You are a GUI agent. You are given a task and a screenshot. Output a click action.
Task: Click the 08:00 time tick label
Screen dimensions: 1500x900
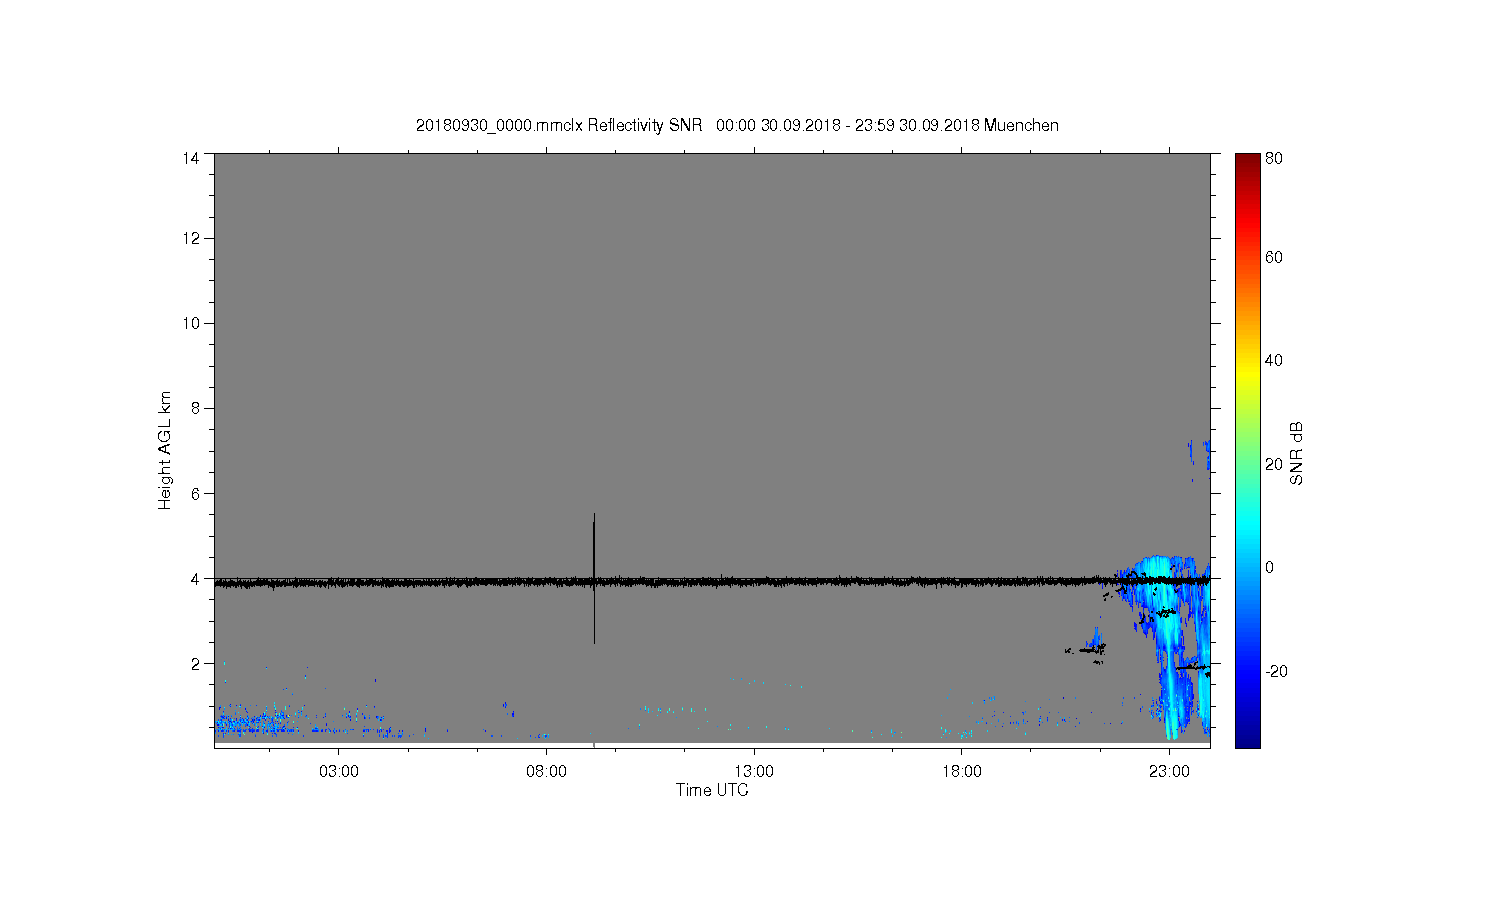(546, 772)
